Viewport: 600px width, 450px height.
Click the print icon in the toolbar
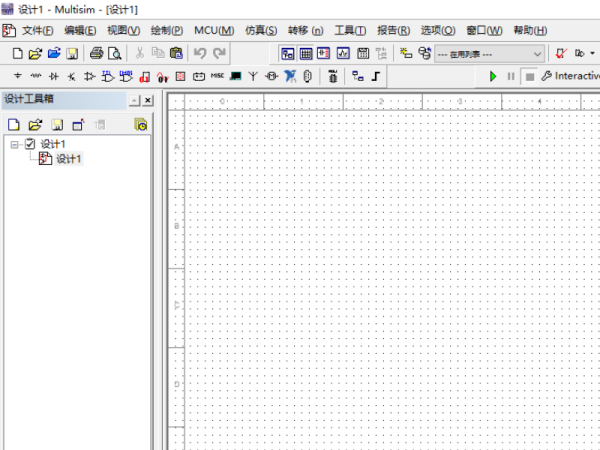pyautogui.click(x=97, y=53)
